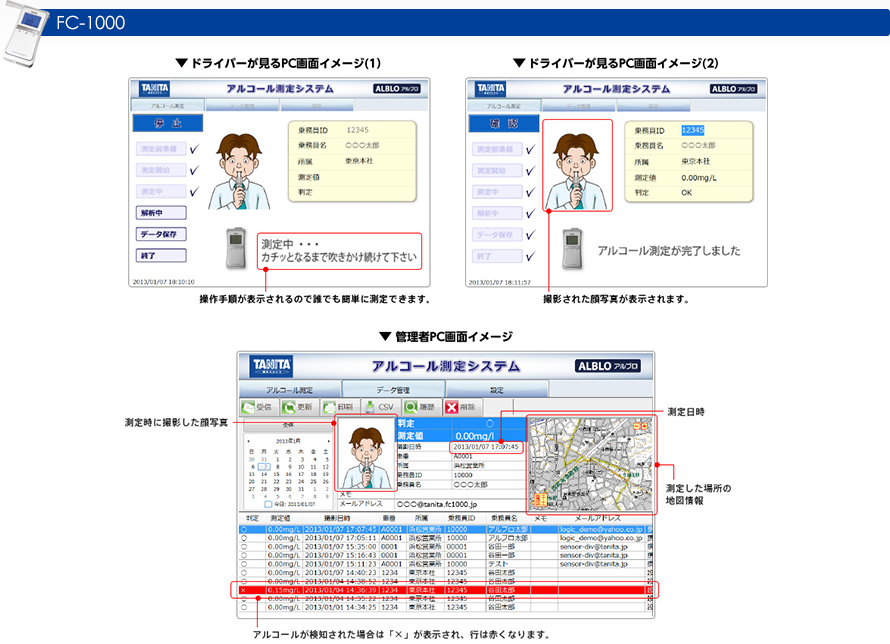The width and height of the screenshot is (890, 644).
Task: Select row dated 2013/01/01 14:34:25
Action: (445, 607)
